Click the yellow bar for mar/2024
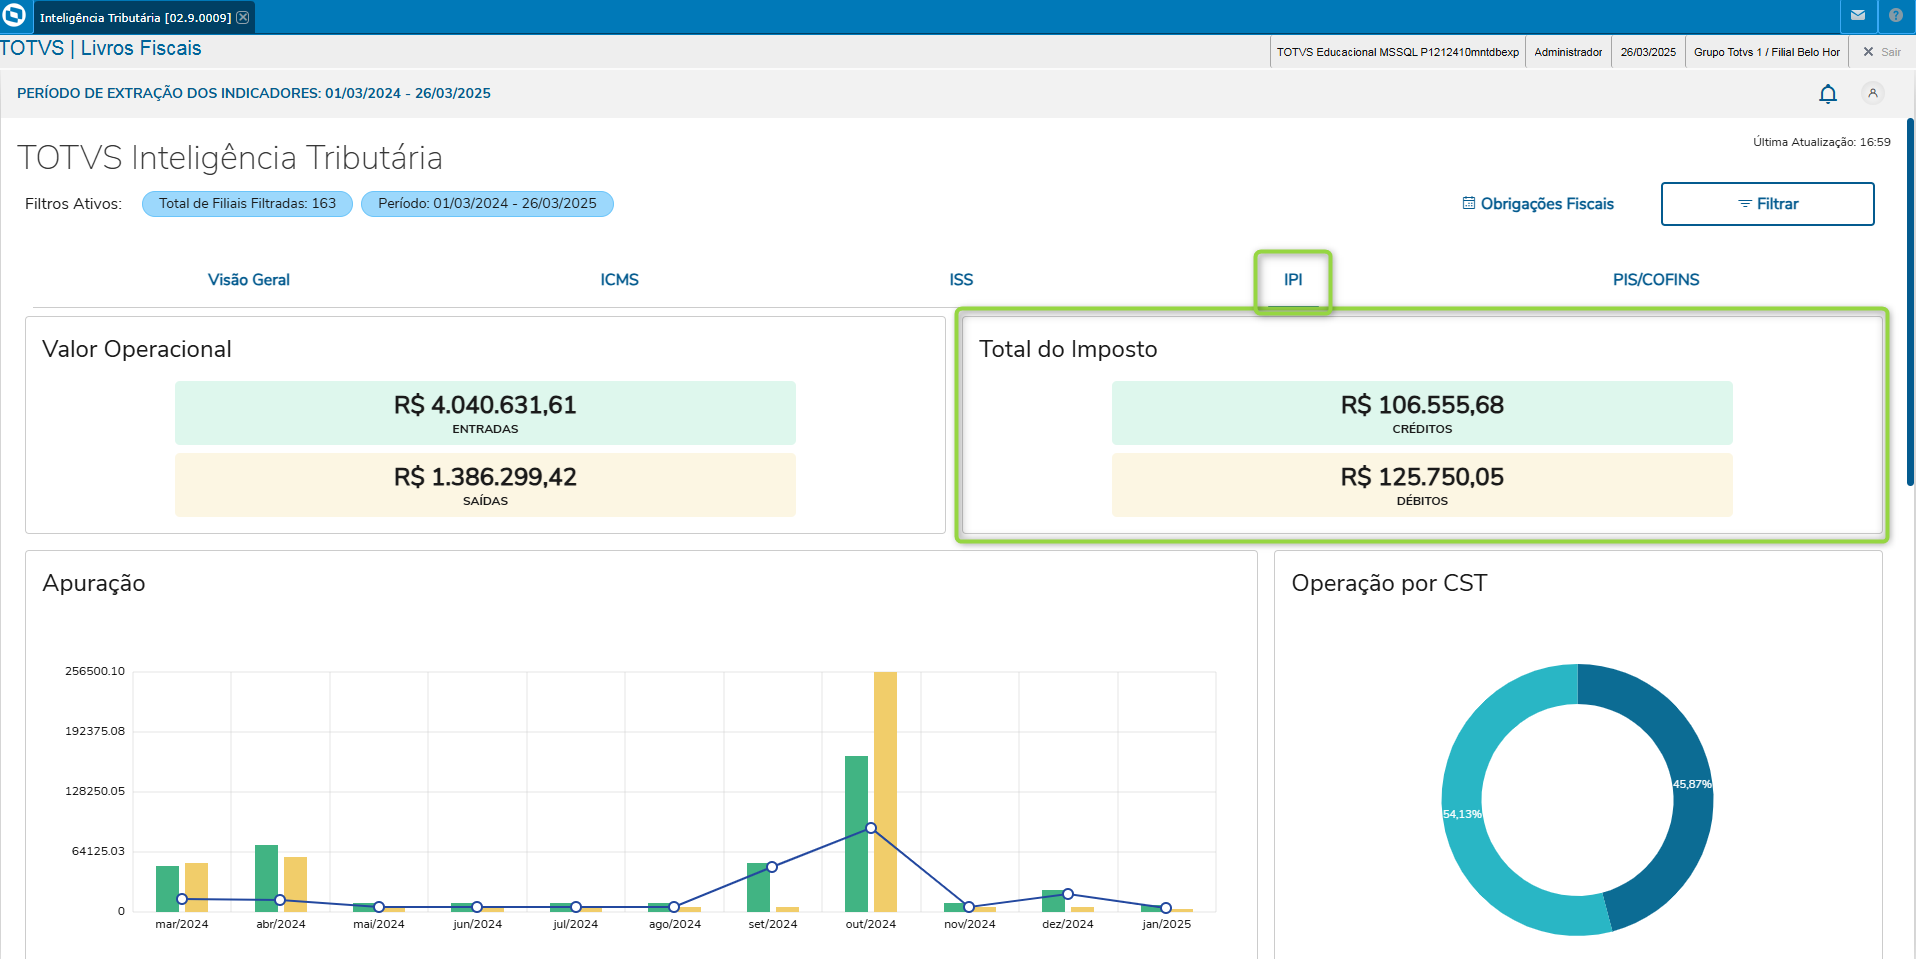Screen dimensions: 1916x959 pos(196,887)
